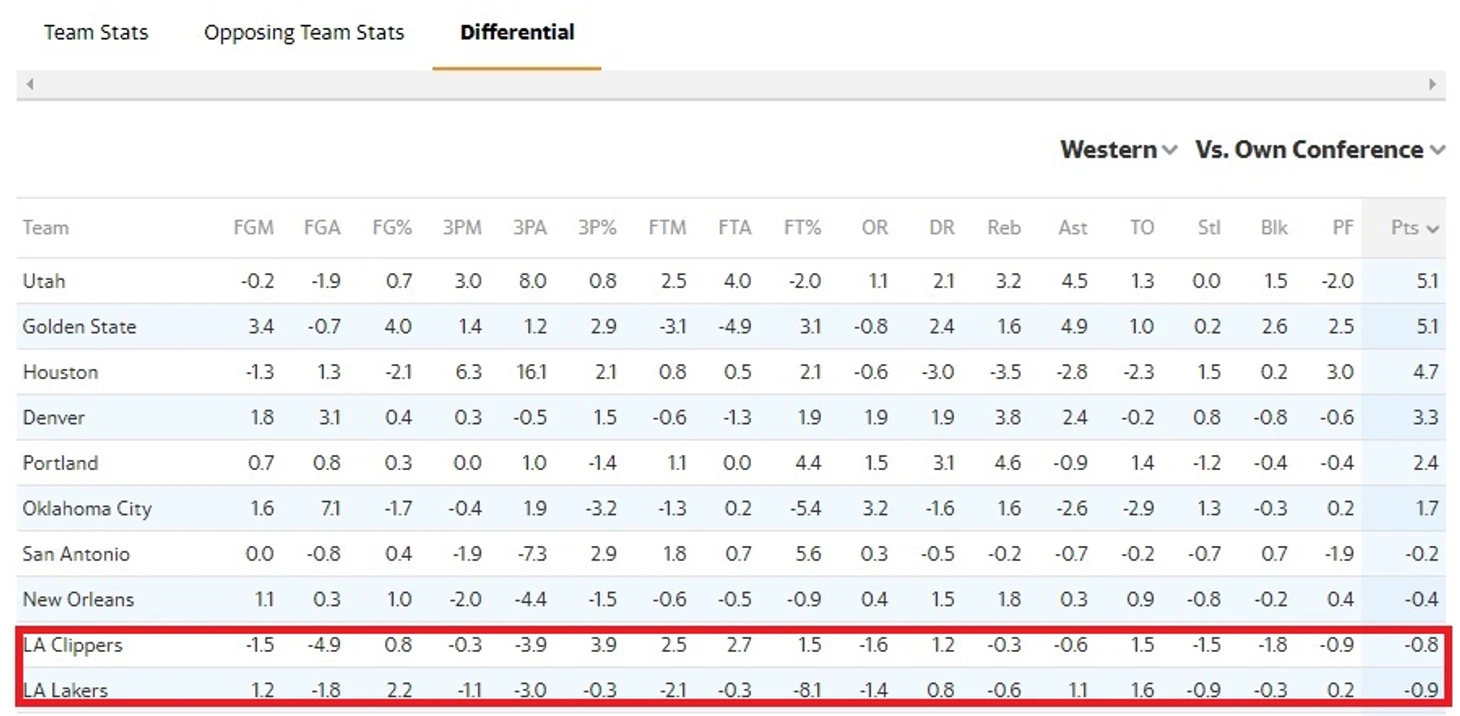Image resolution: width=1460 pixels, height=716 pixels.
Task: Open the Oklahoma City team link
Action: pos(87,509)
